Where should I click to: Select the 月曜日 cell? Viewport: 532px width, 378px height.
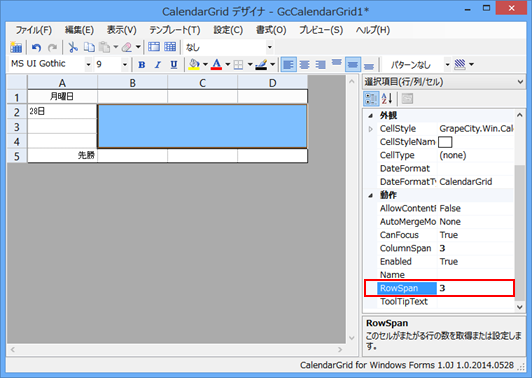click(62, 97)
